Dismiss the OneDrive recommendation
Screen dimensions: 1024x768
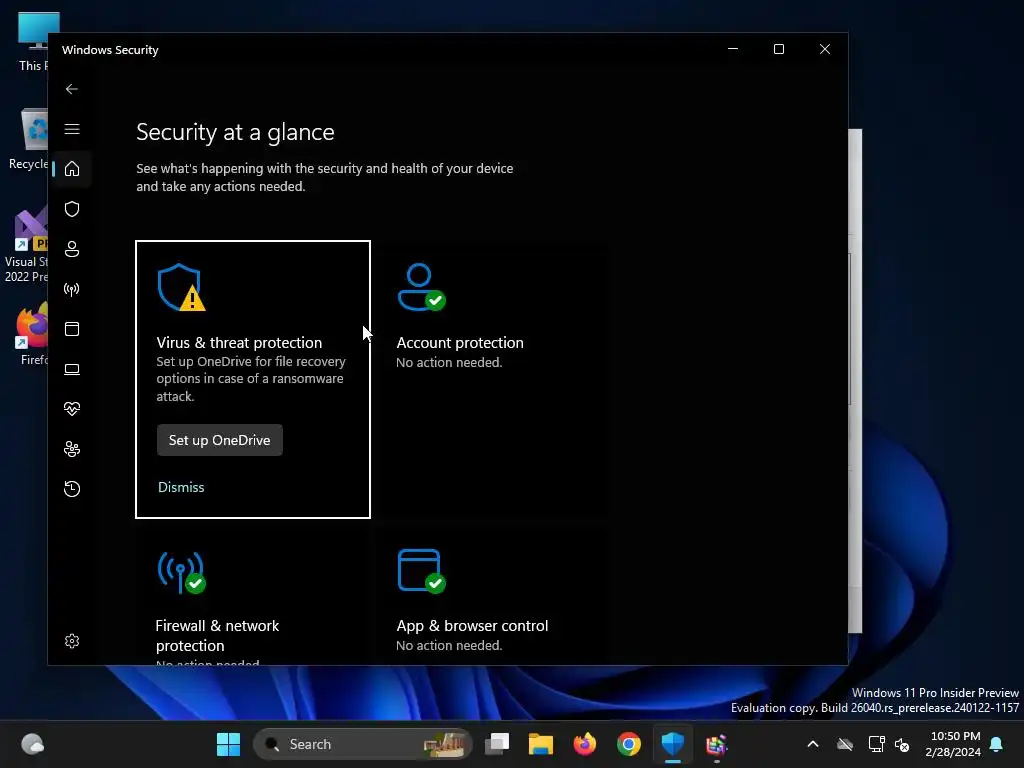coord(181,487)
